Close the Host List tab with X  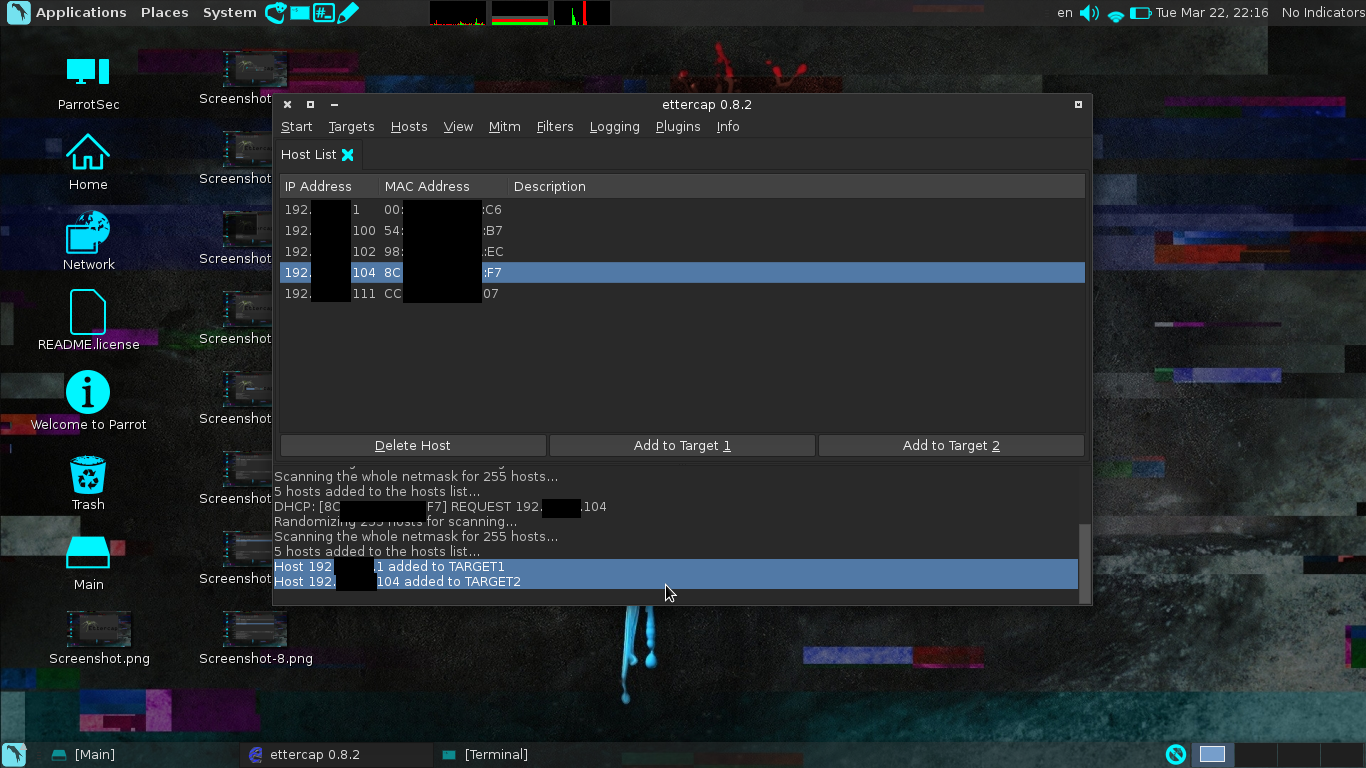point(348,155)
